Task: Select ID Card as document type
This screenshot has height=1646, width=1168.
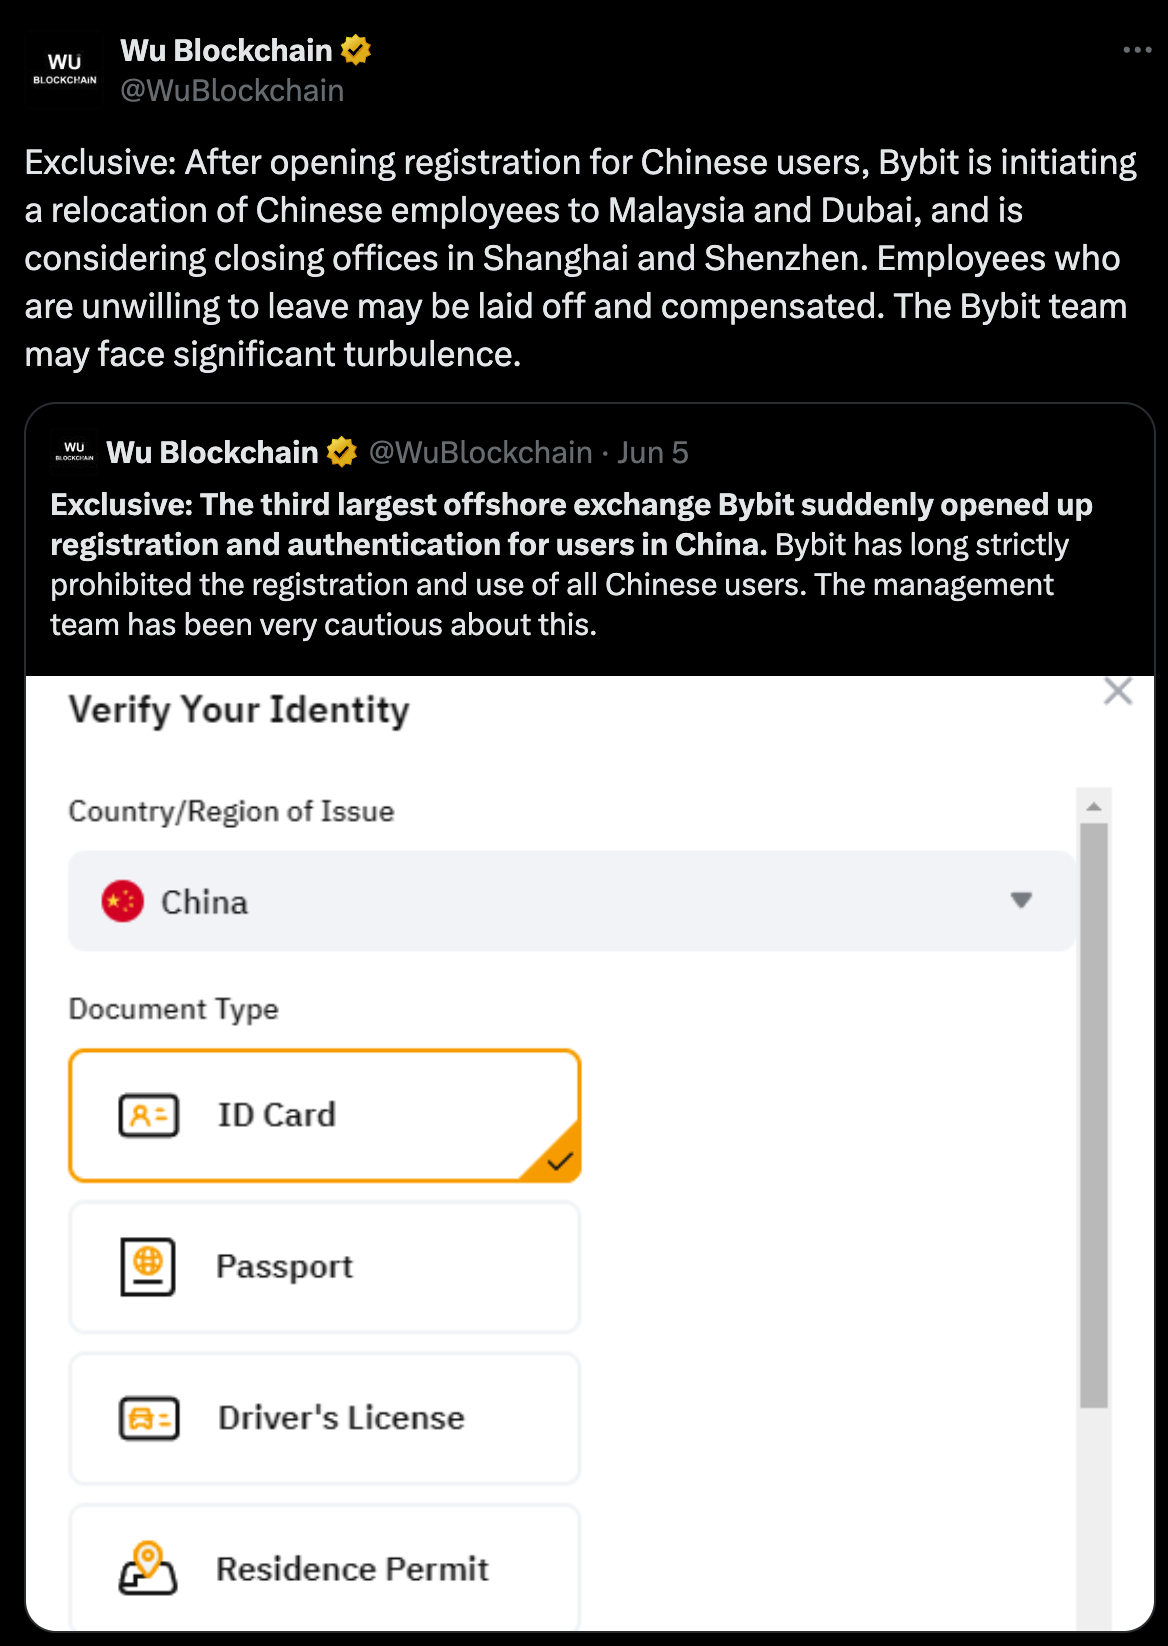Action: pyautogui.click(x=324, y=1115)
